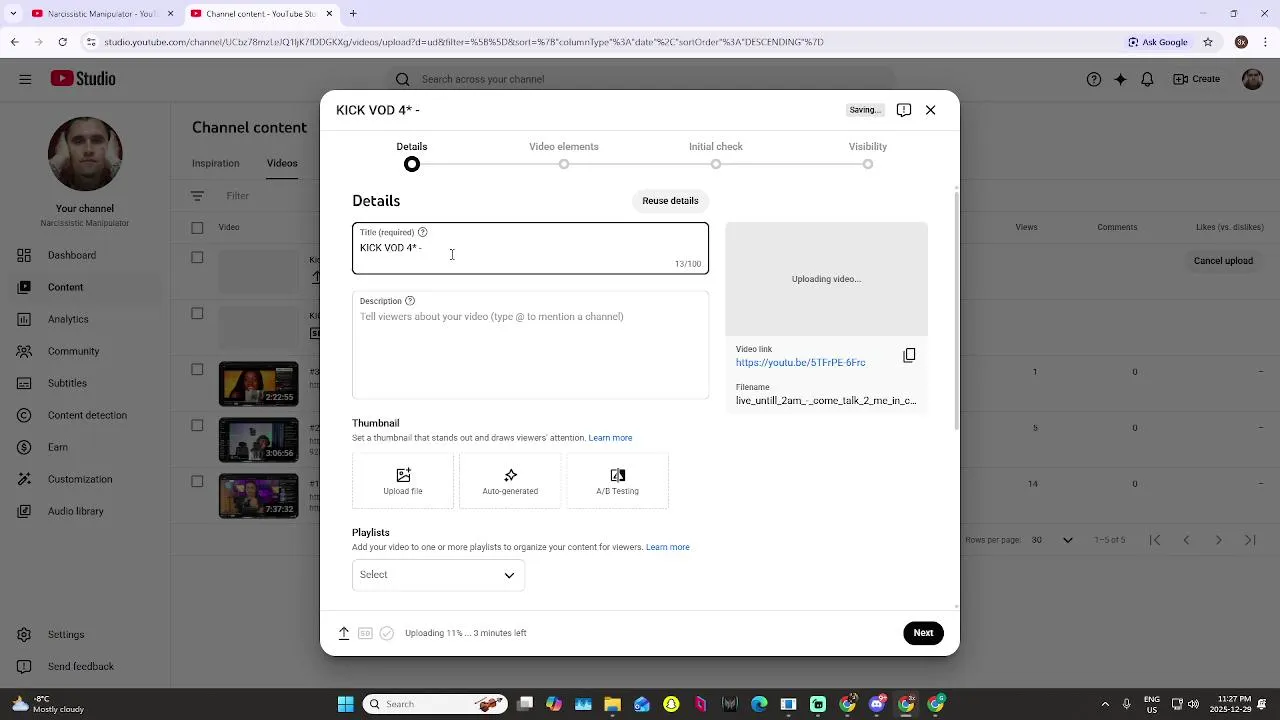This screenshot has width=1280, height=720.
Task: Select checkbox for the 3:06:56 video
Action: tap(197, 425)
